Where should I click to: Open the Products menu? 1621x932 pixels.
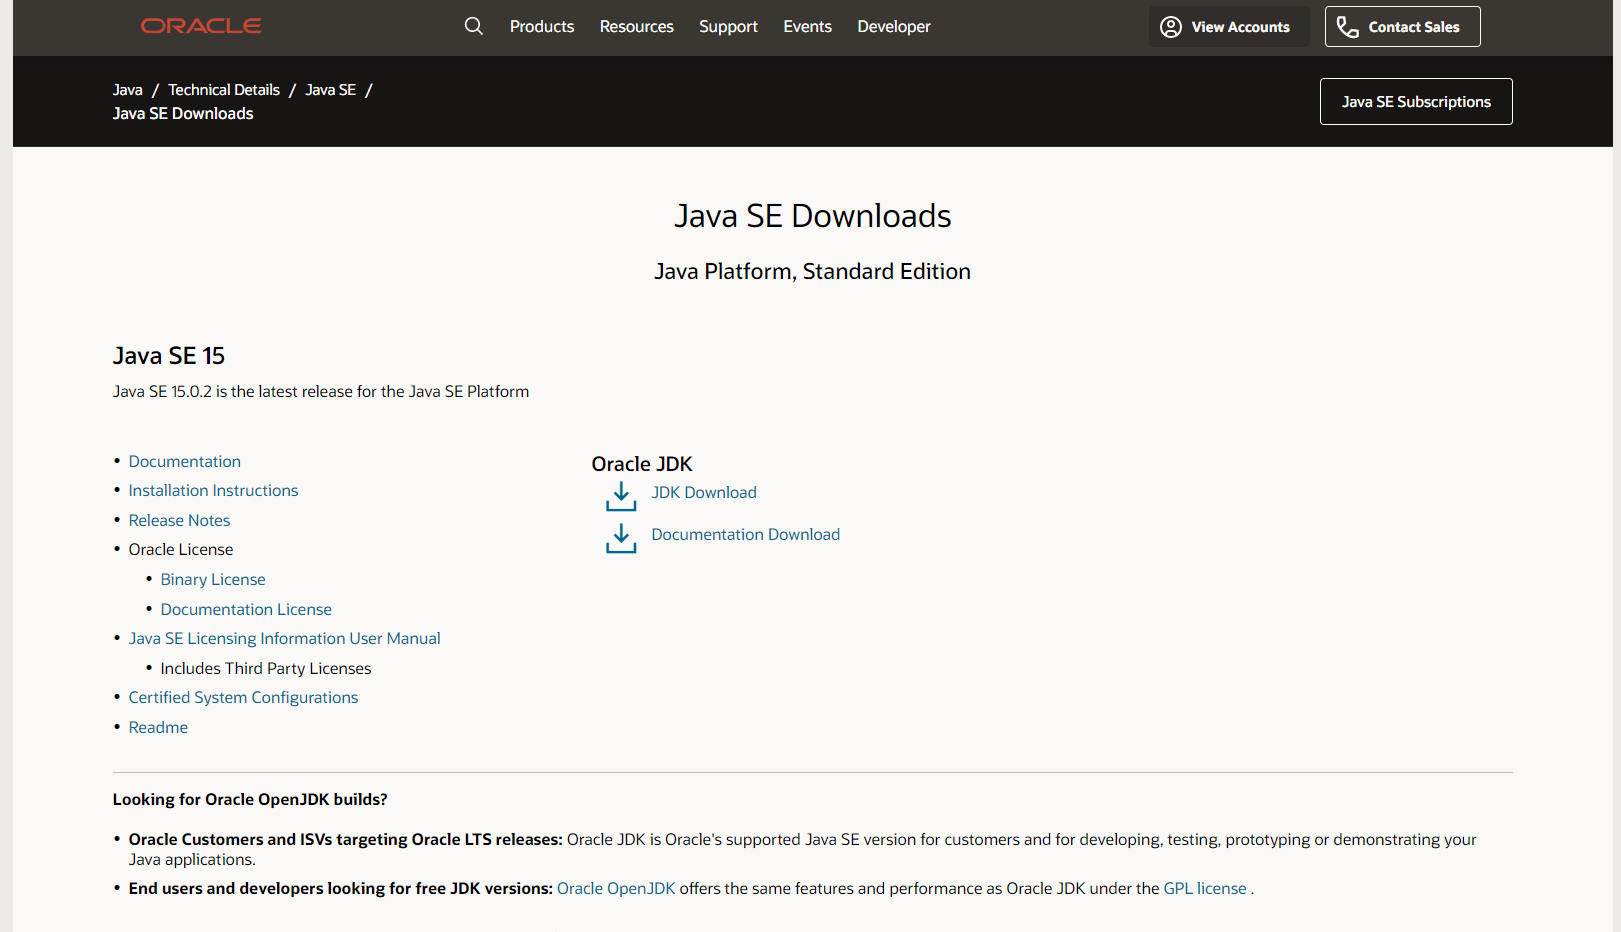pos(542,27)
